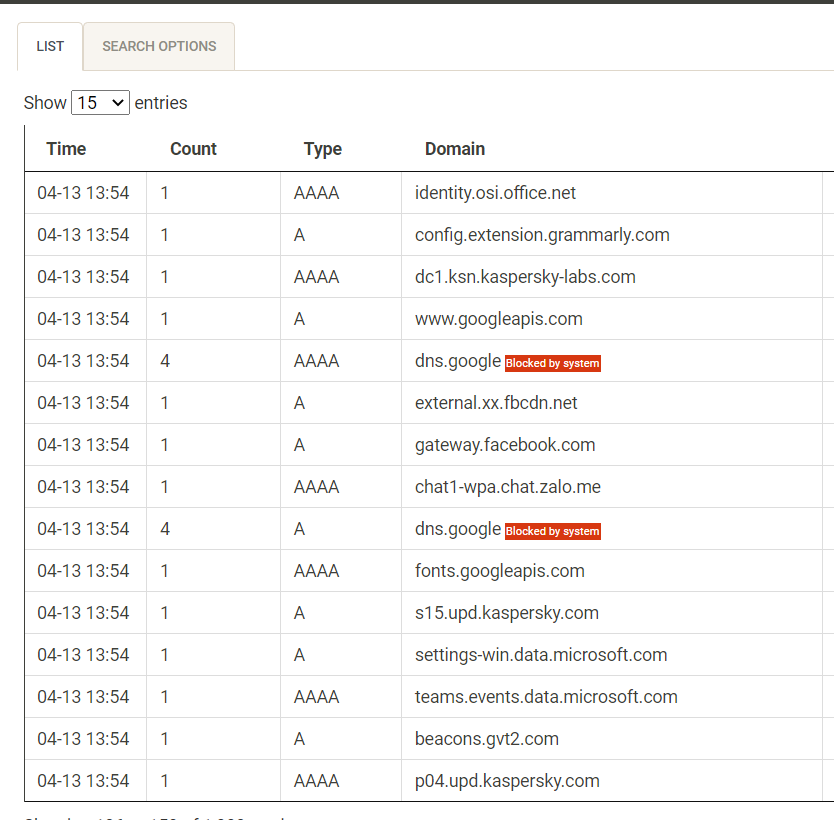Sort table by Type column header
The height and width of the screenshot is (820, 834).
(322, 149)
